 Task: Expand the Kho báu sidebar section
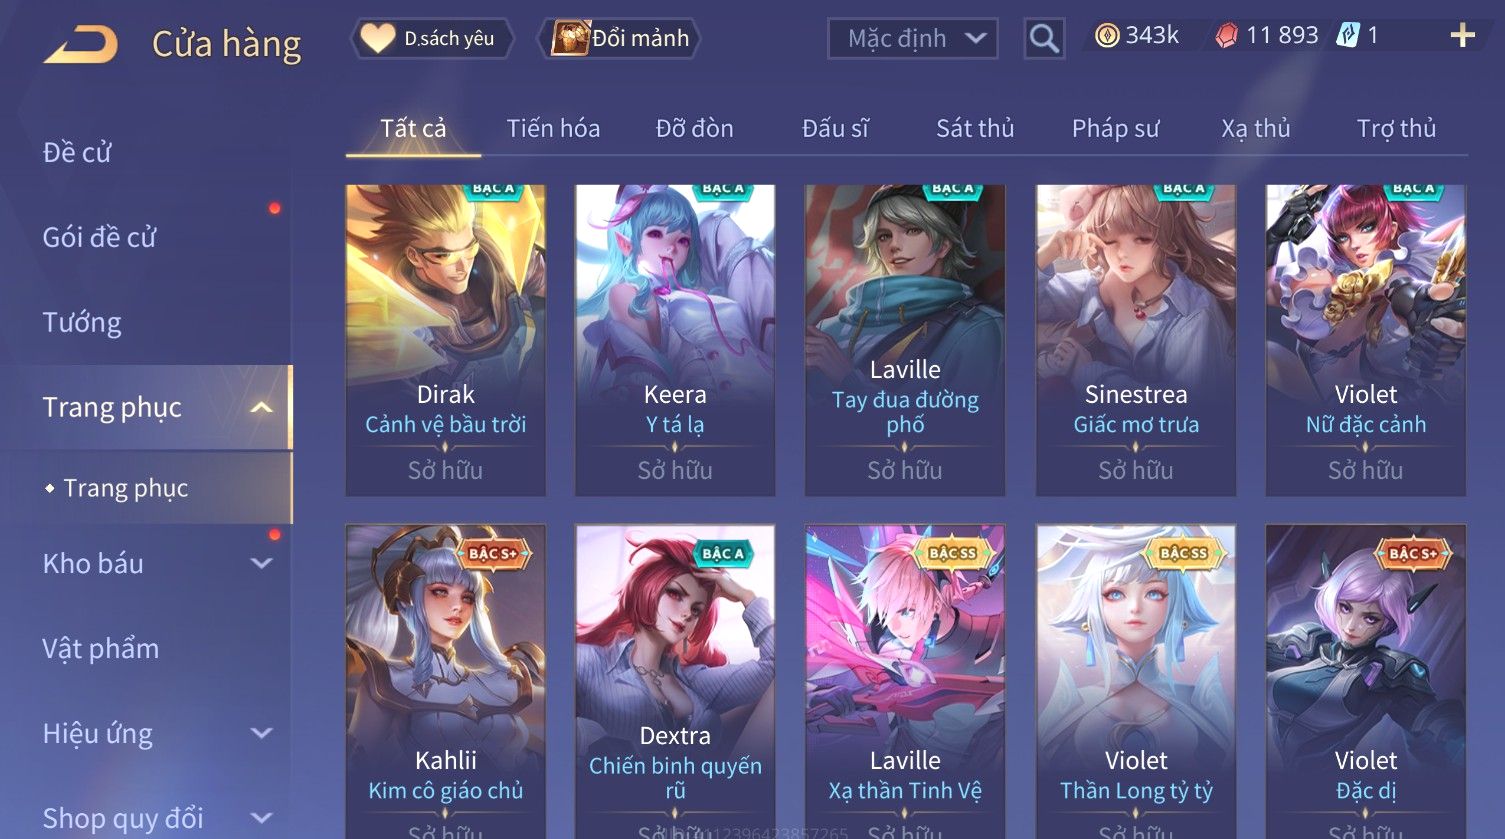pos(261,563)
